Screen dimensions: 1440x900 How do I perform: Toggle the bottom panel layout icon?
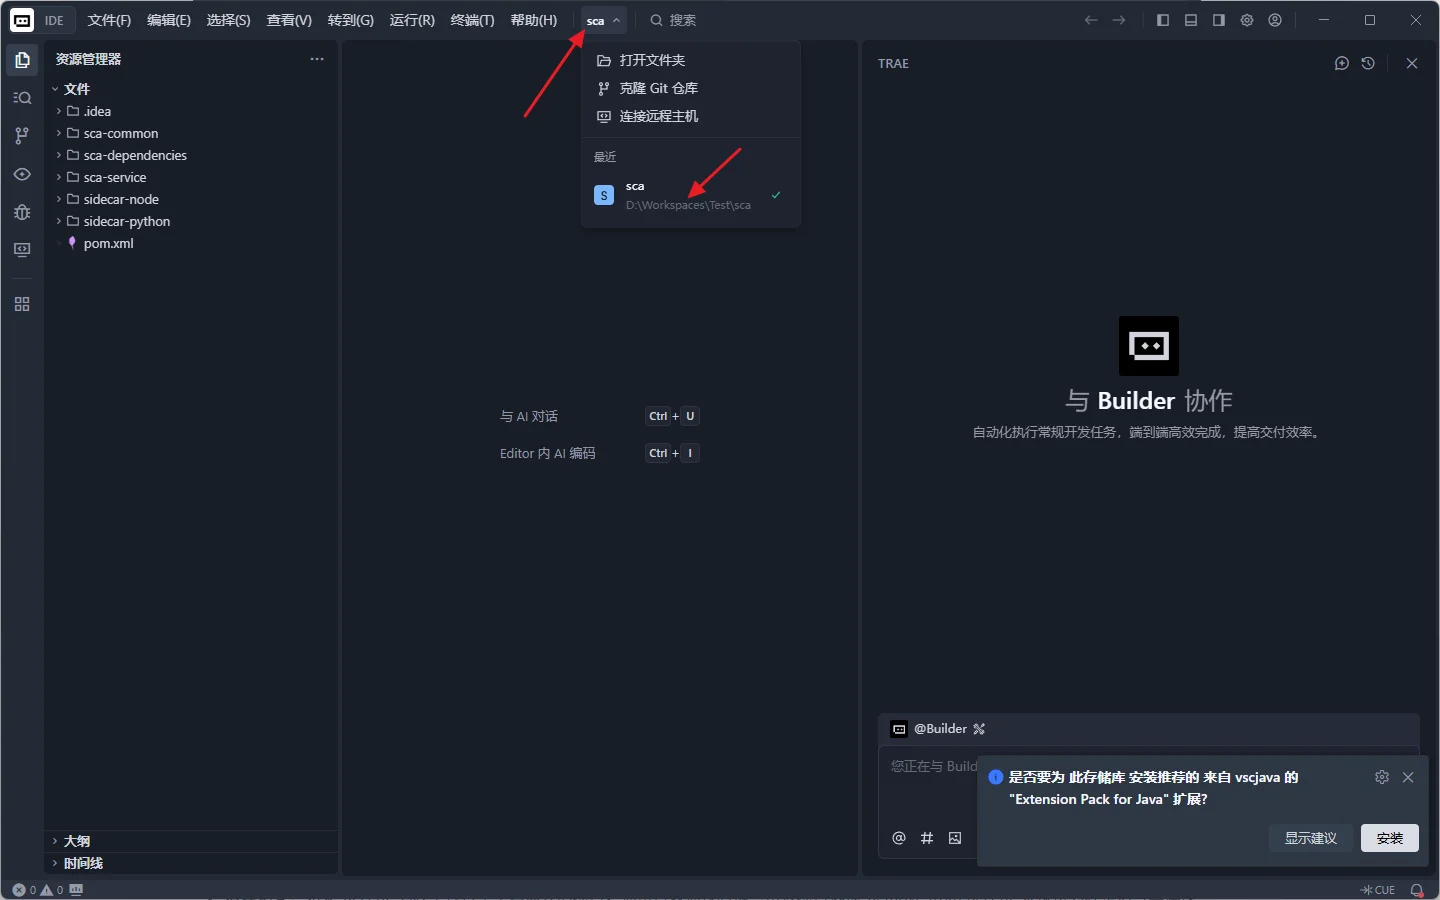(1191, 20)
